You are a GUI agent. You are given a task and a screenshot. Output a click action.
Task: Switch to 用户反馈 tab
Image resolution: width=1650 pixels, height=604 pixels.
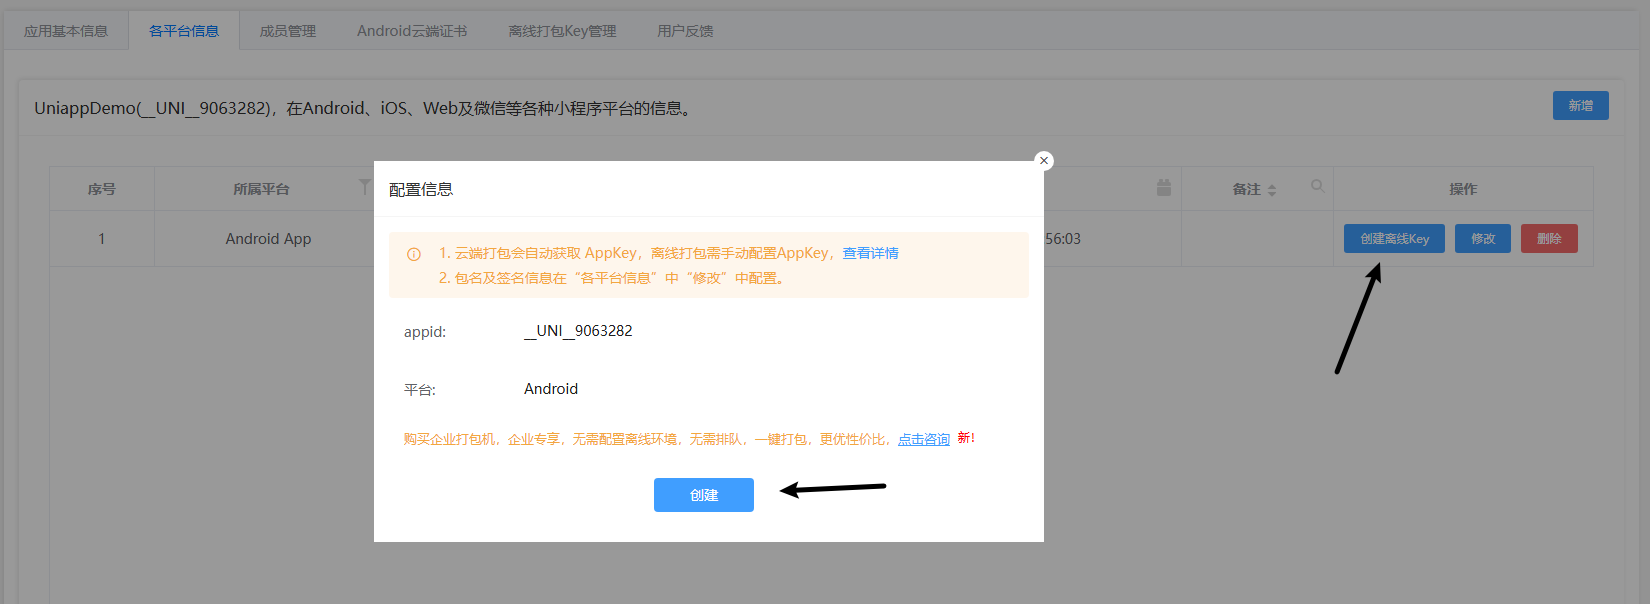685,31
